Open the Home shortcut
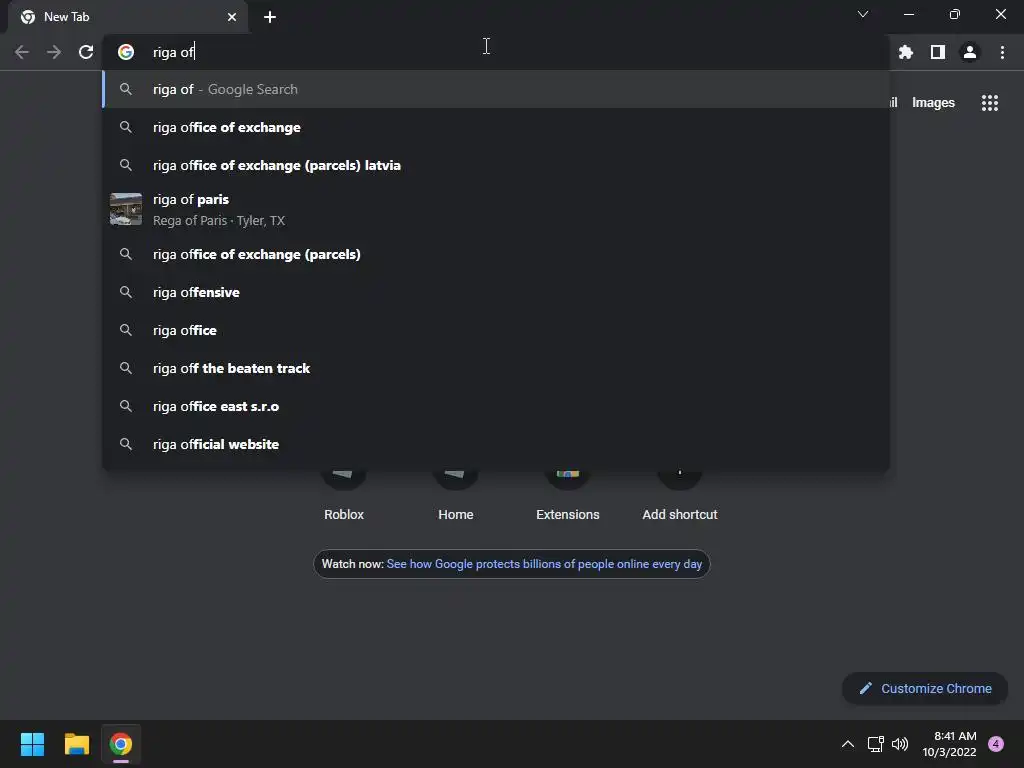The height and width of the screenshot is (768, 1024). click(455, 494)
